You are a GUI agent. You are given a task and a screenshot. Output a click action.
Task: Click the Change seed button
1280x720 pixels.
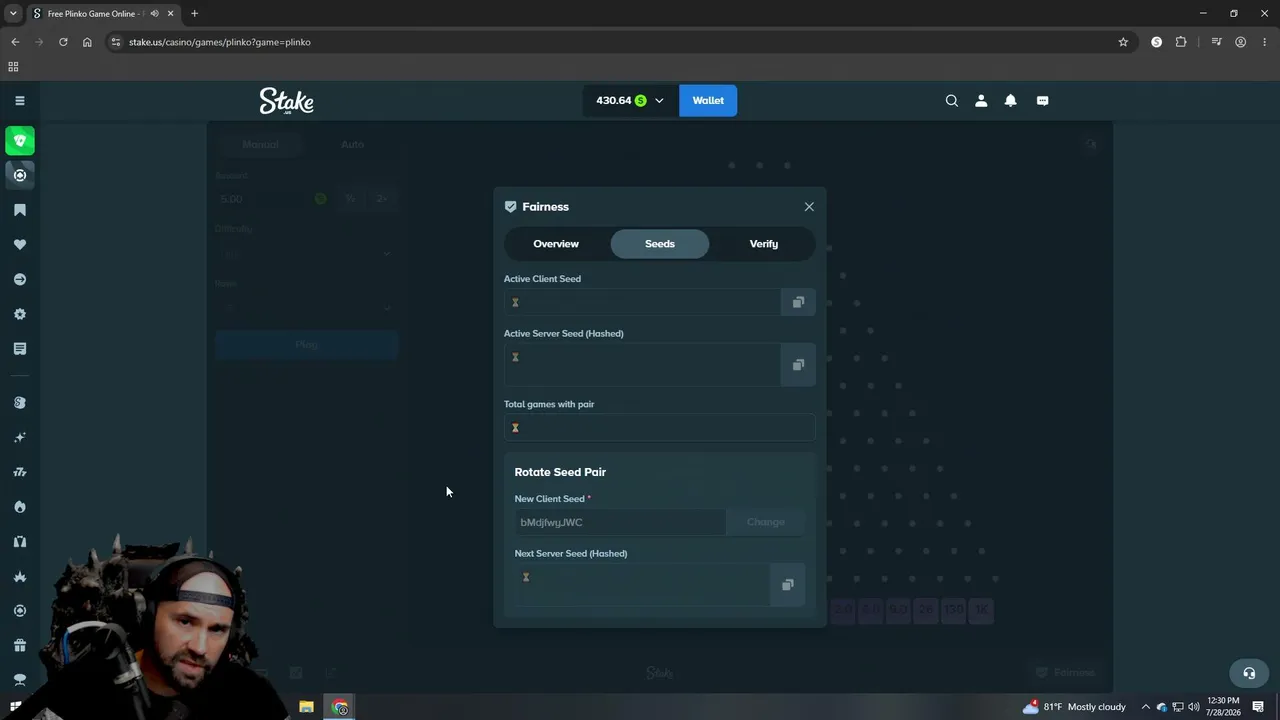point(766,522)
